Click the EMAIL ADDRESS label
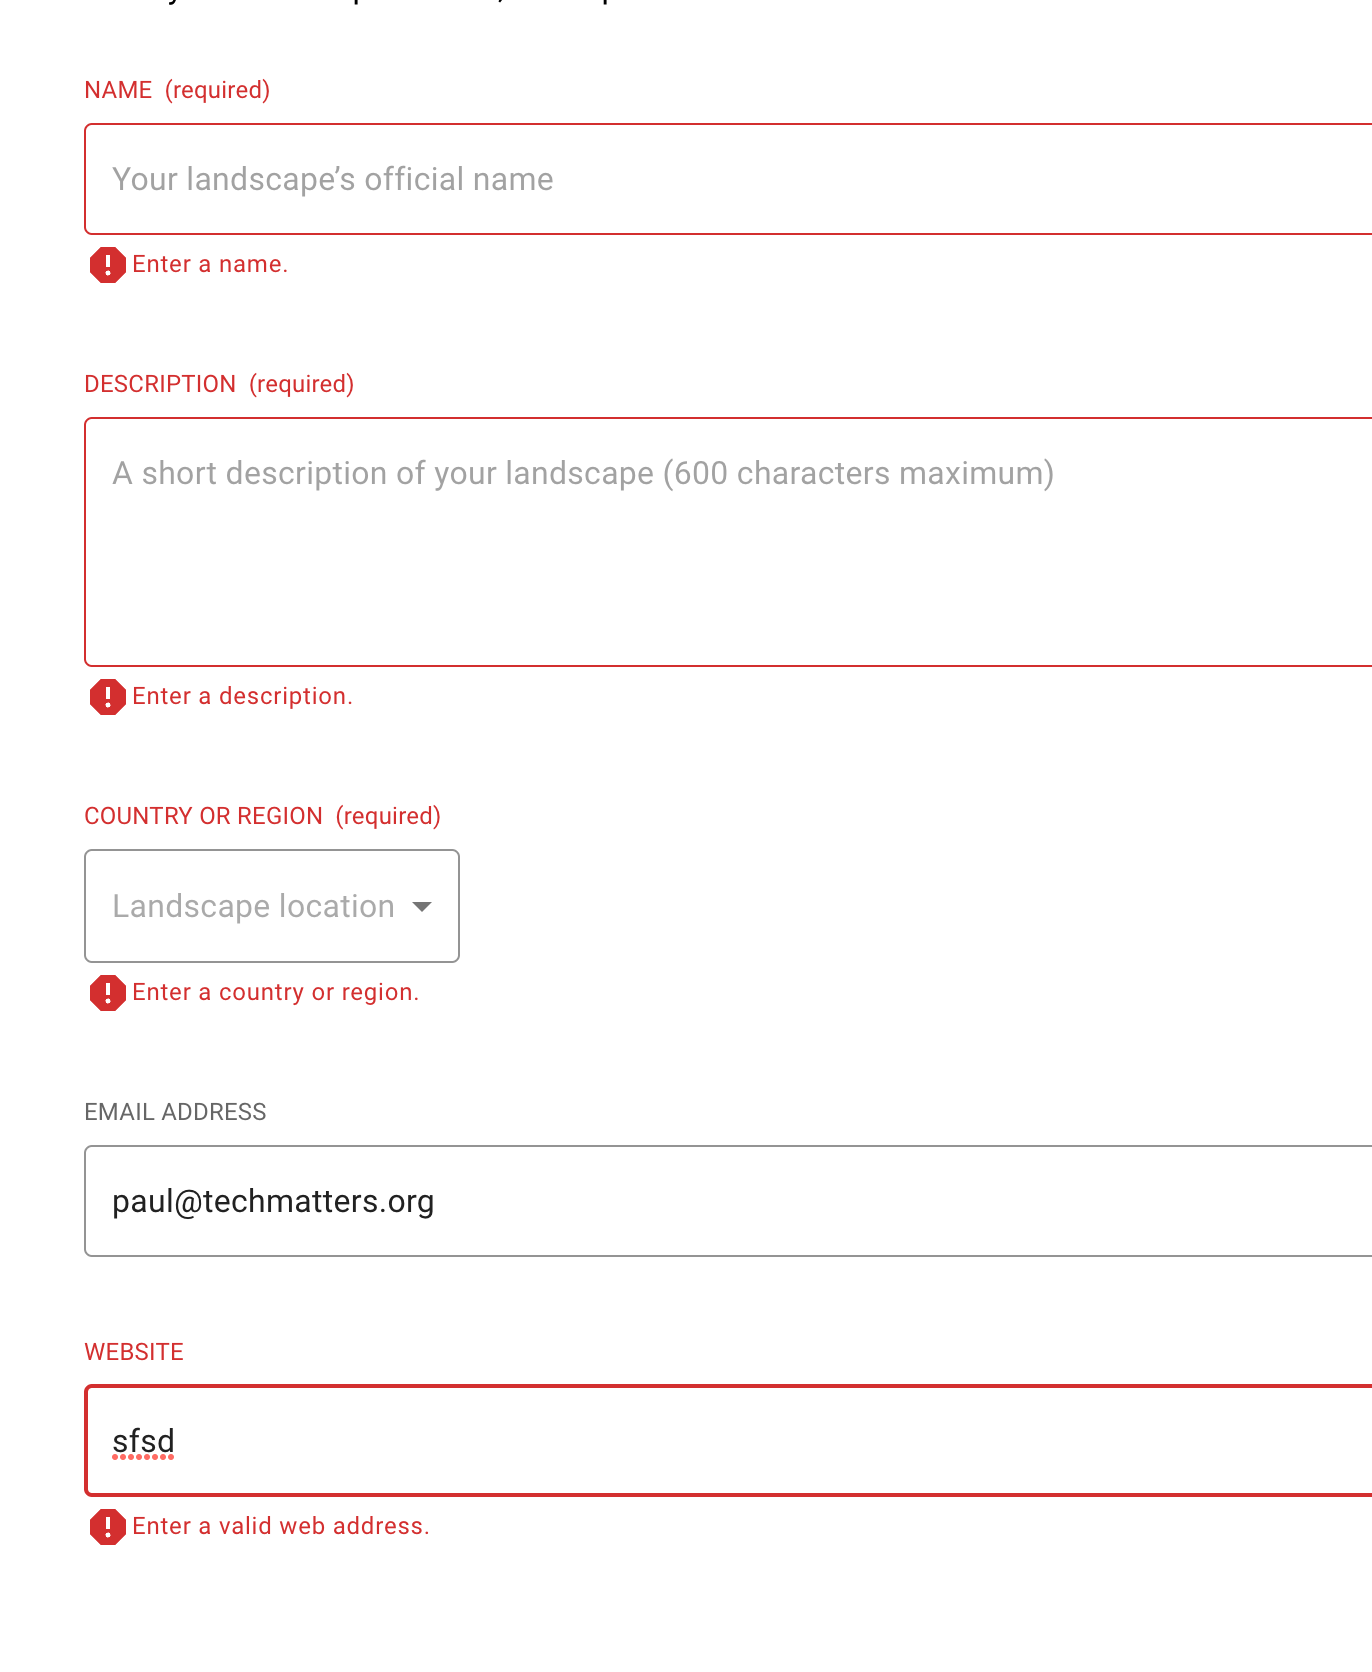Screen dimensions: 1372x1672 (175, 1111)
